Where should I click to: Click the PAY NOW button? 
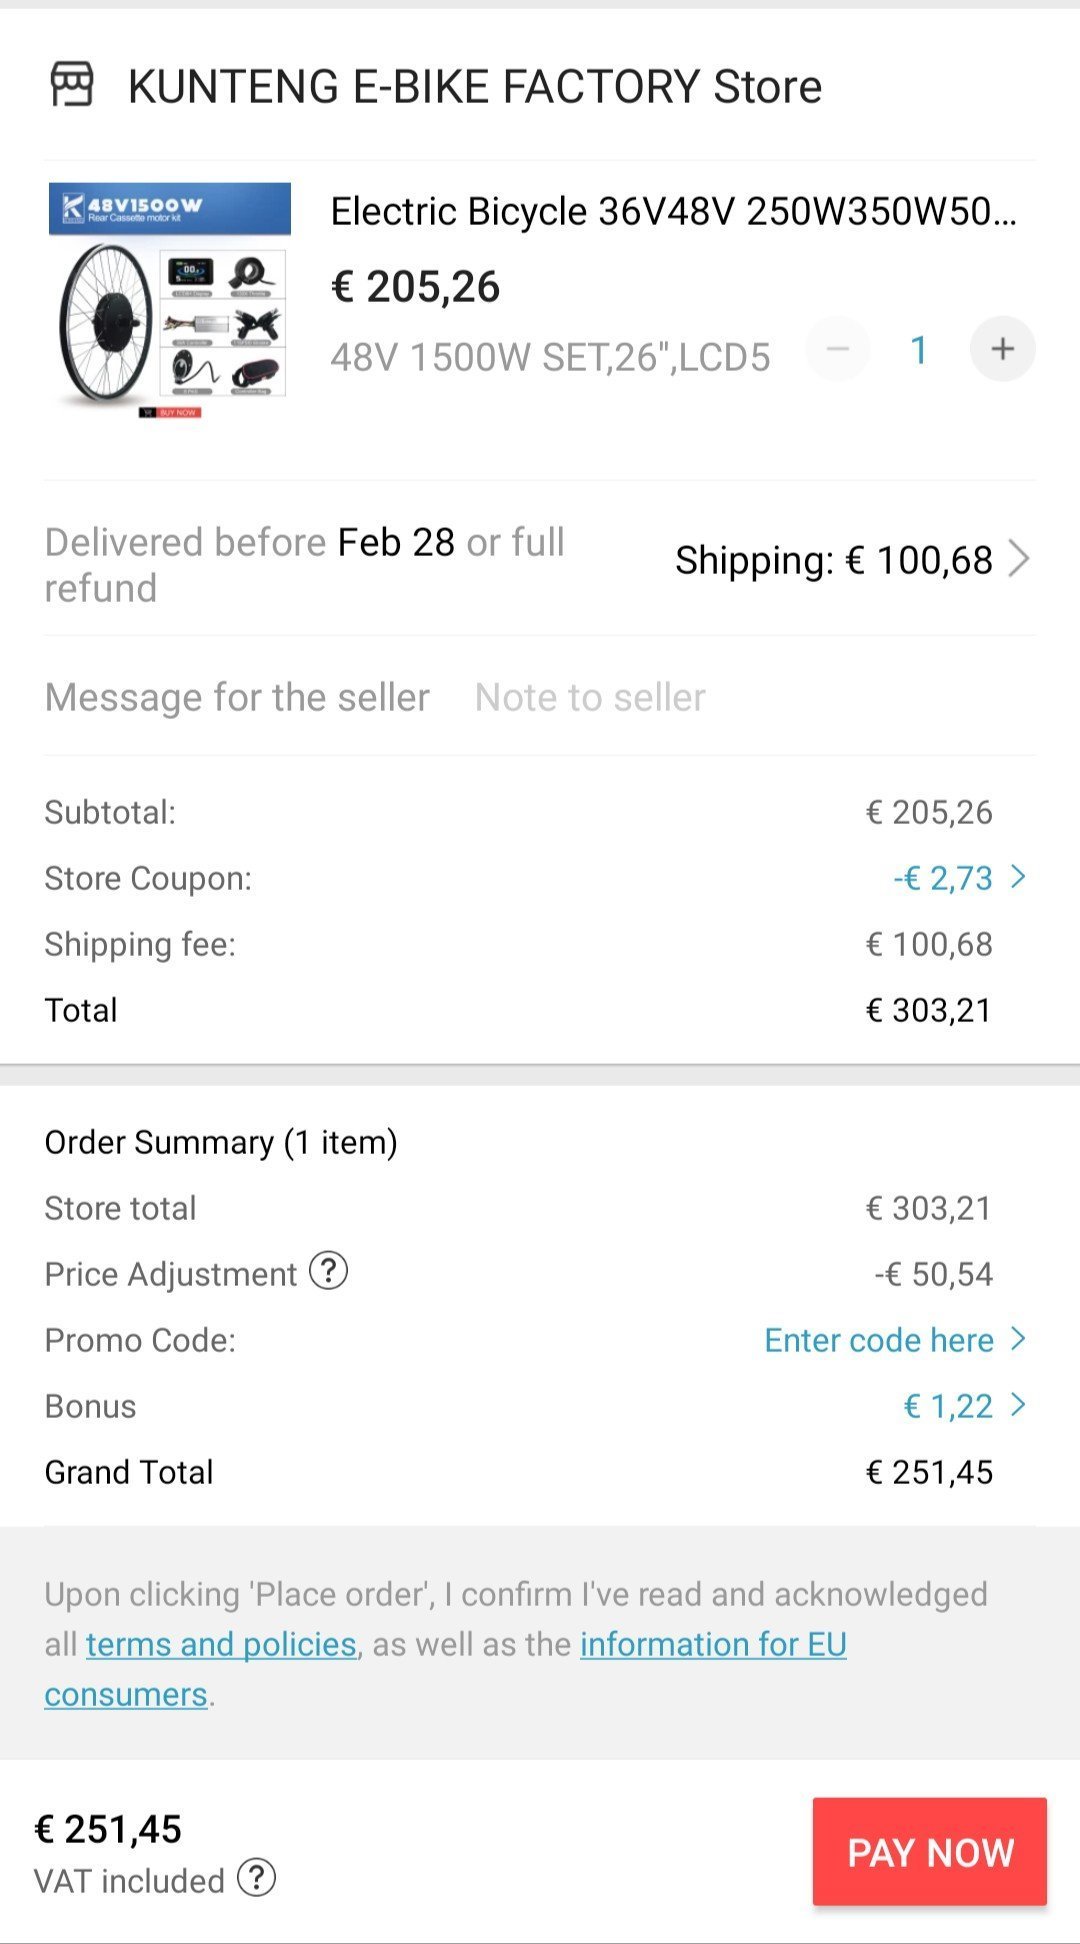coord(930,1852)
